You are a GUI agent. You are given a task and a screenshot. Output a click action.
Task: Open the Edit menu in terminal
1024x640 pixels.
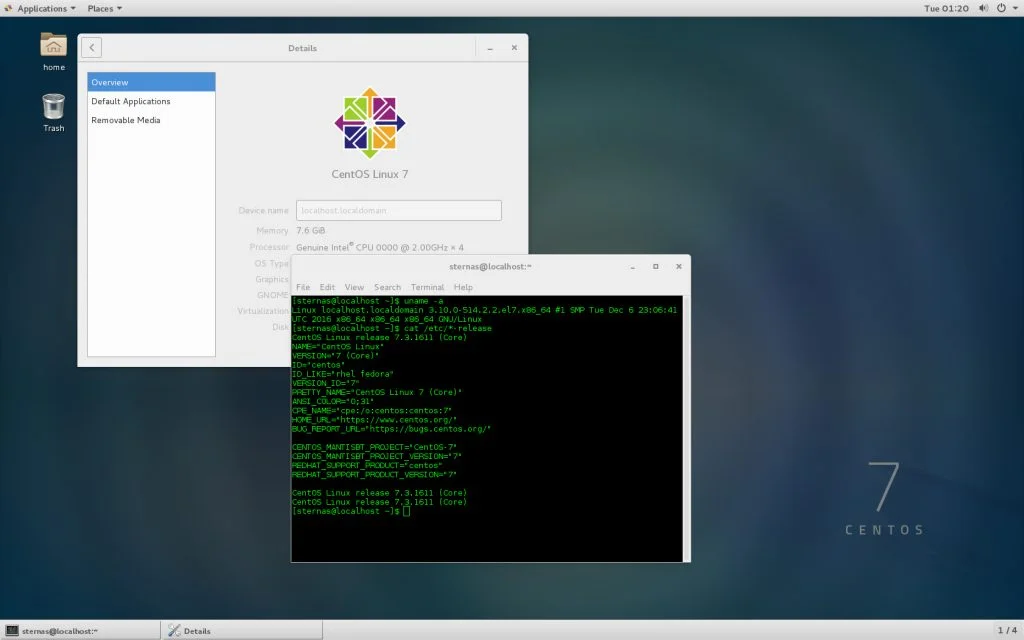(327, 287)
